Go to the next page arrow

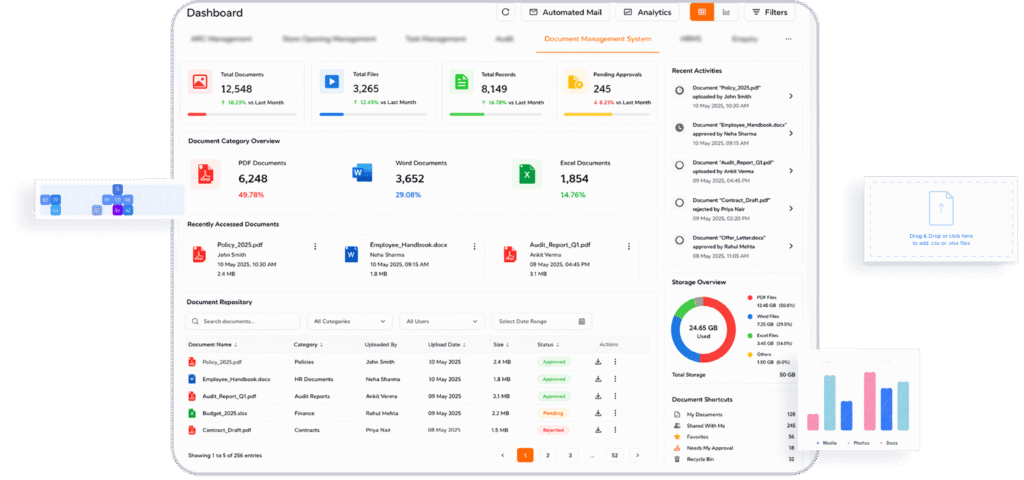click(637, 455)
